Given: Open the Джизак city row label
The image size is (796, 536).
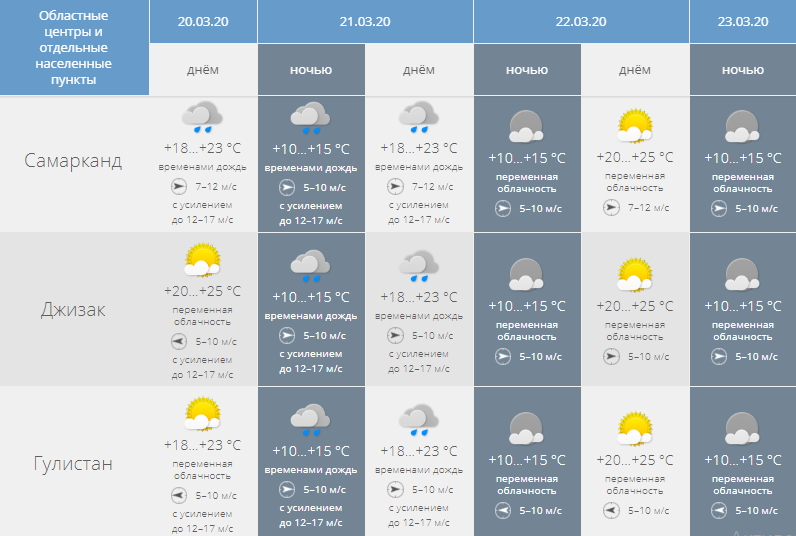Looking at the screenshot, I should click(x=74, y=310).
